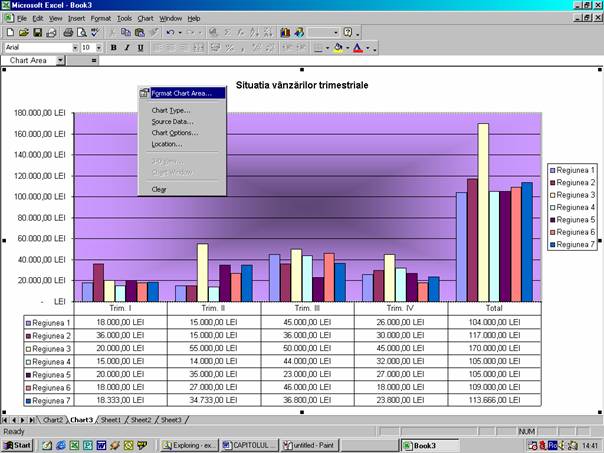Toggle Italic formatting button
The height and width of the screenshot is (453, 604).
pos(127,47)
